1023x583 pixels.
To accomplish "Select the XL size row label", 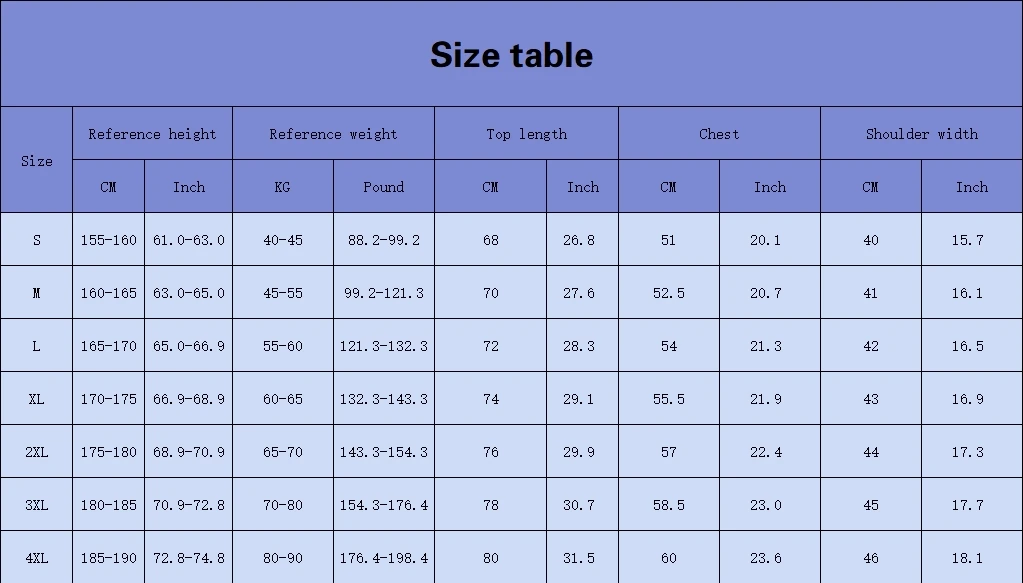I will (x=37, y=399).
